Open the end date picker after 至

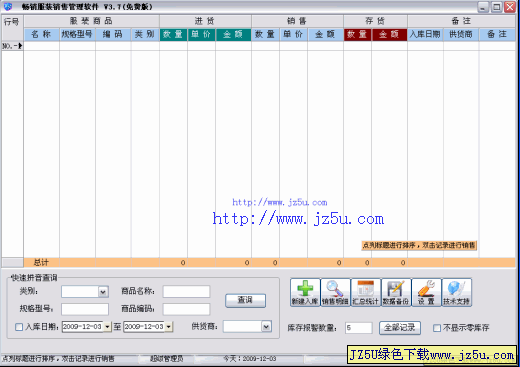tap(169, 327)
